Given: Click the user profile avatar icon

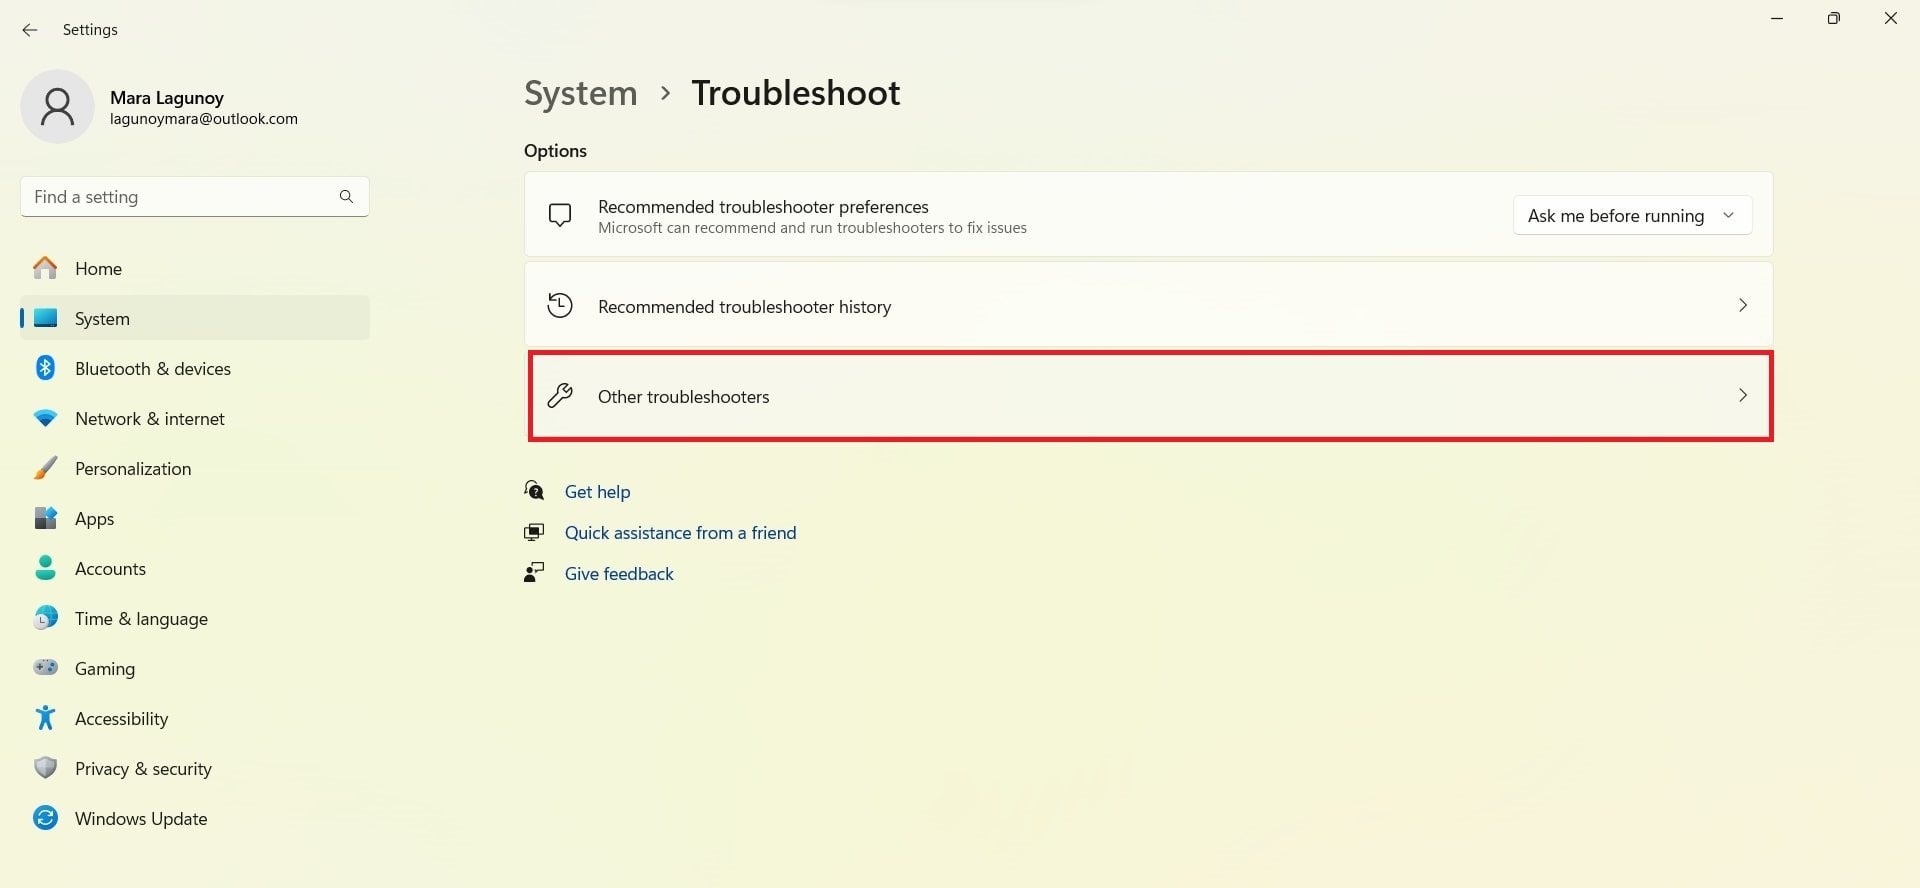Looking at the screenshot, I should 57,106.
